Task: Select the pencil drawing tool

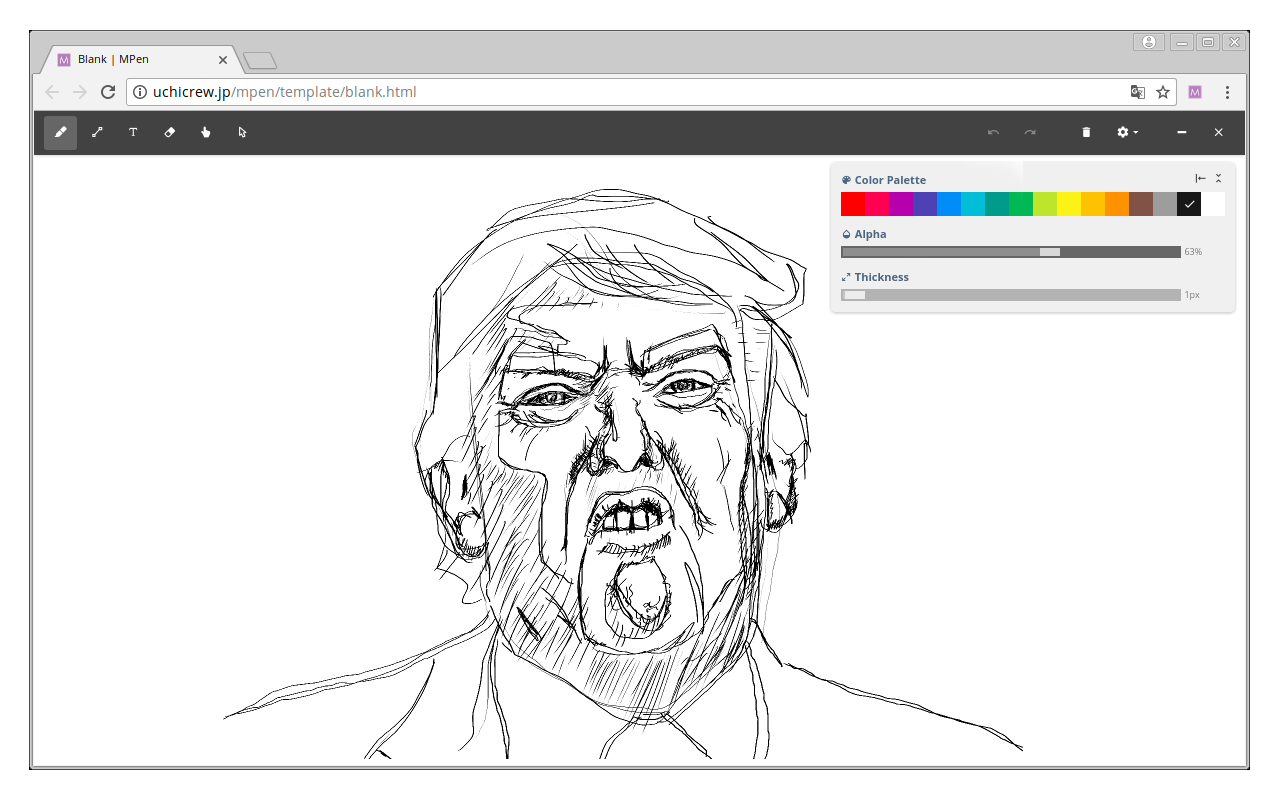Action: tap(60, 132)
